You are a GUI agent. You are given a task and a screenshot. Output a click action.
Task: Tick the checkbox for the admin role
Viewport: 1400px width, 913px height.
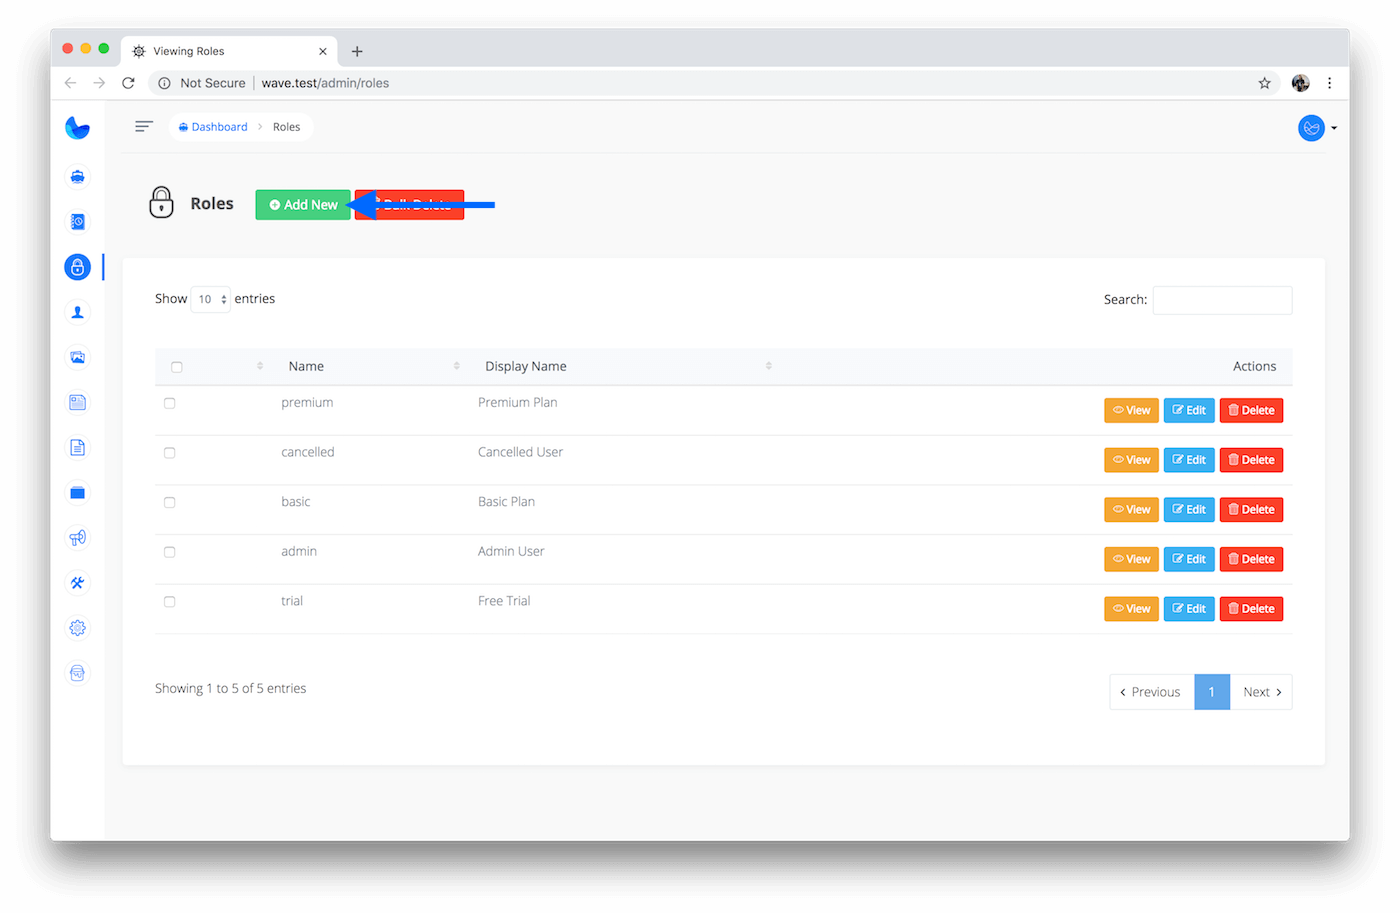pyautogui.click(x=170, y=552)
